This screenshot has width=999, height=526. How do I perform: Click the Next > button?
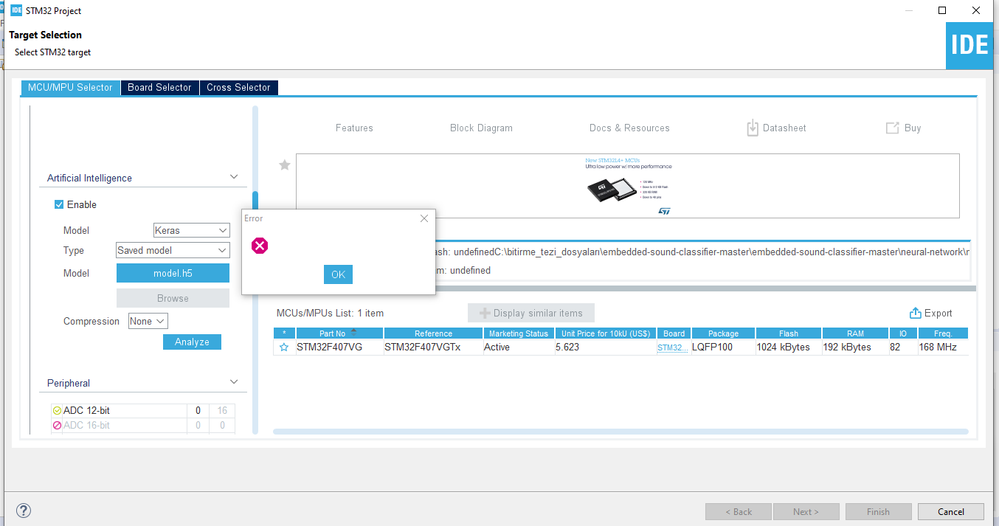(x=806, y=511)
